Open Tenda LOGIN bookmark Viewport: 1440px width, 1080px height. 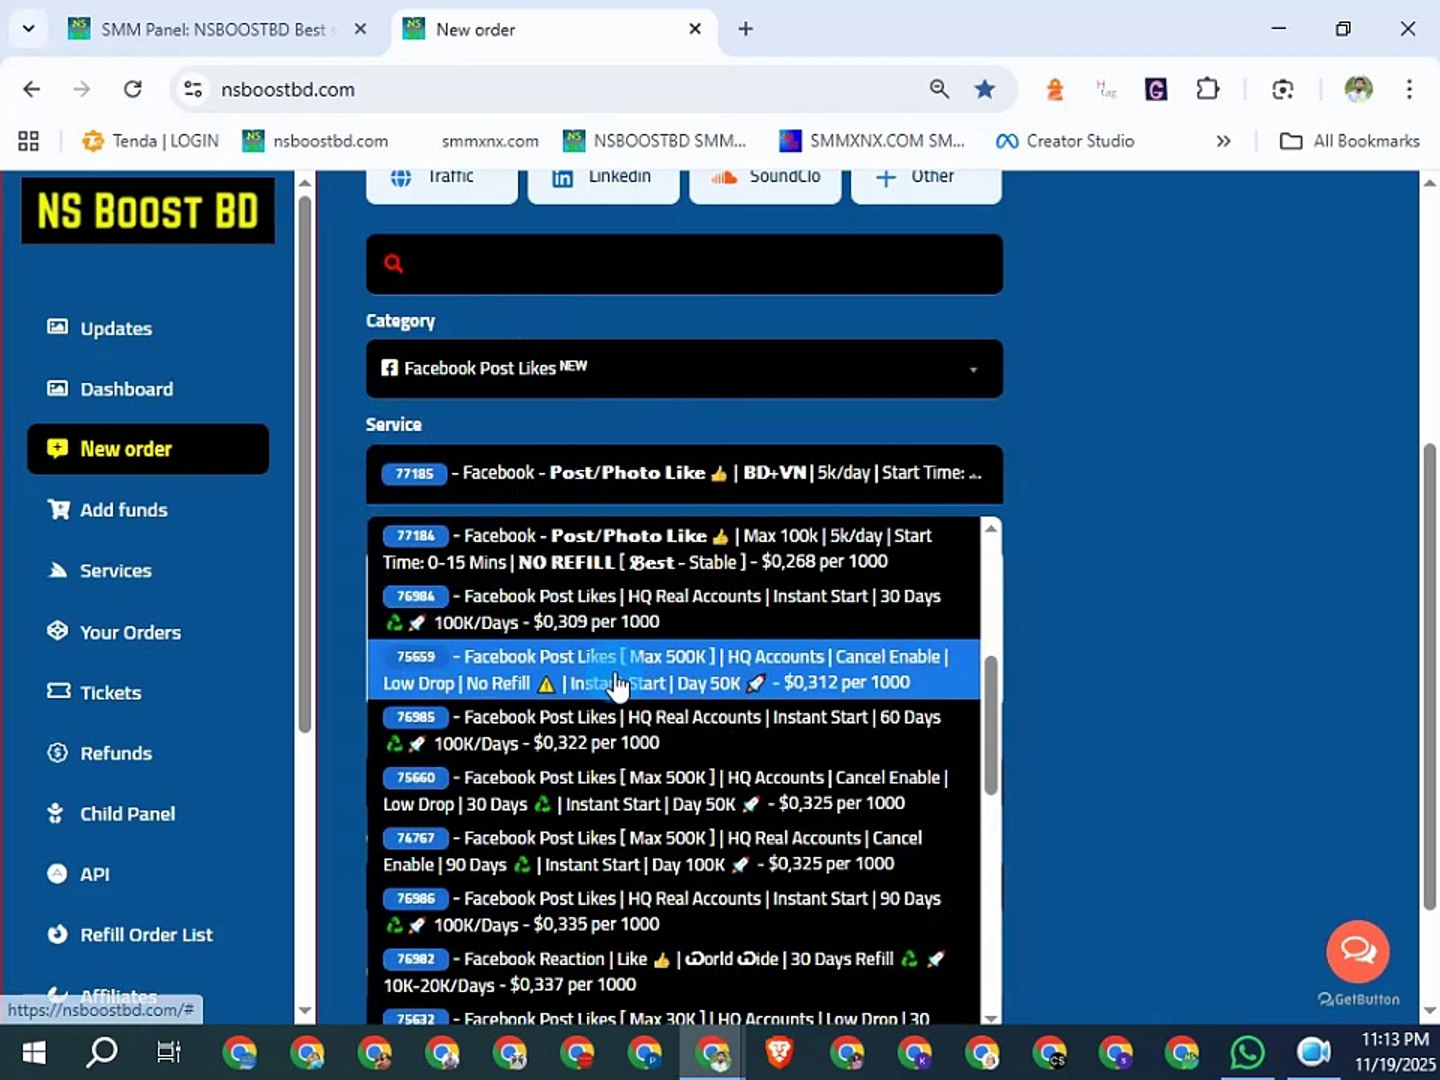point(150,141)
